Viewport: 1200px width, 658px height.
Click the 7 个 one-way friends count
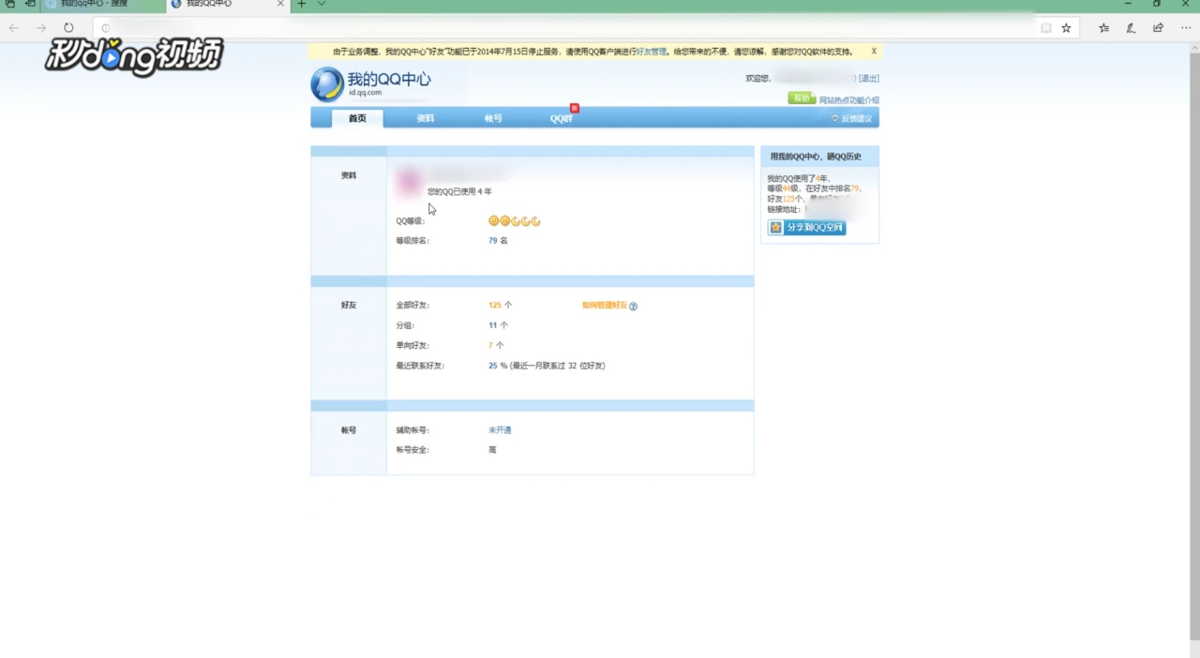click(x=496, y=345)
